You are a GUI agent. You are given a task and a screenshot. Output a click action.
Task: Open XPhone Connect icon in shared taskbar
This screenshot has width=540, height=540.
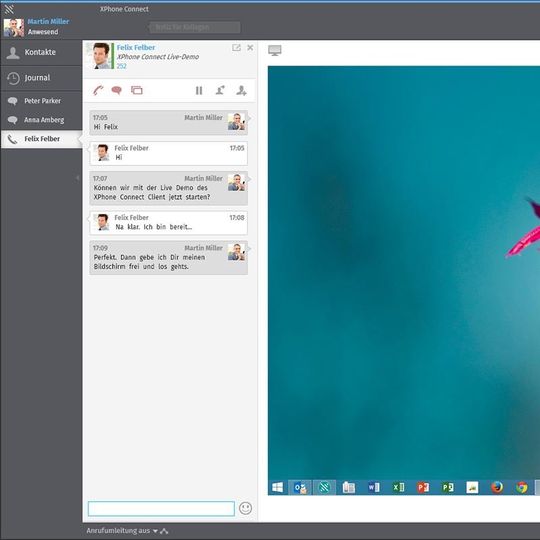[324, 487]
